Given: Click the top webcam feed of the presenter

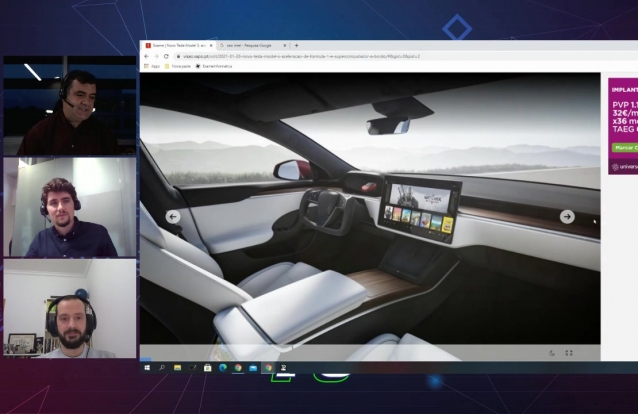Looking at the screenshot, I should (69, 105).
